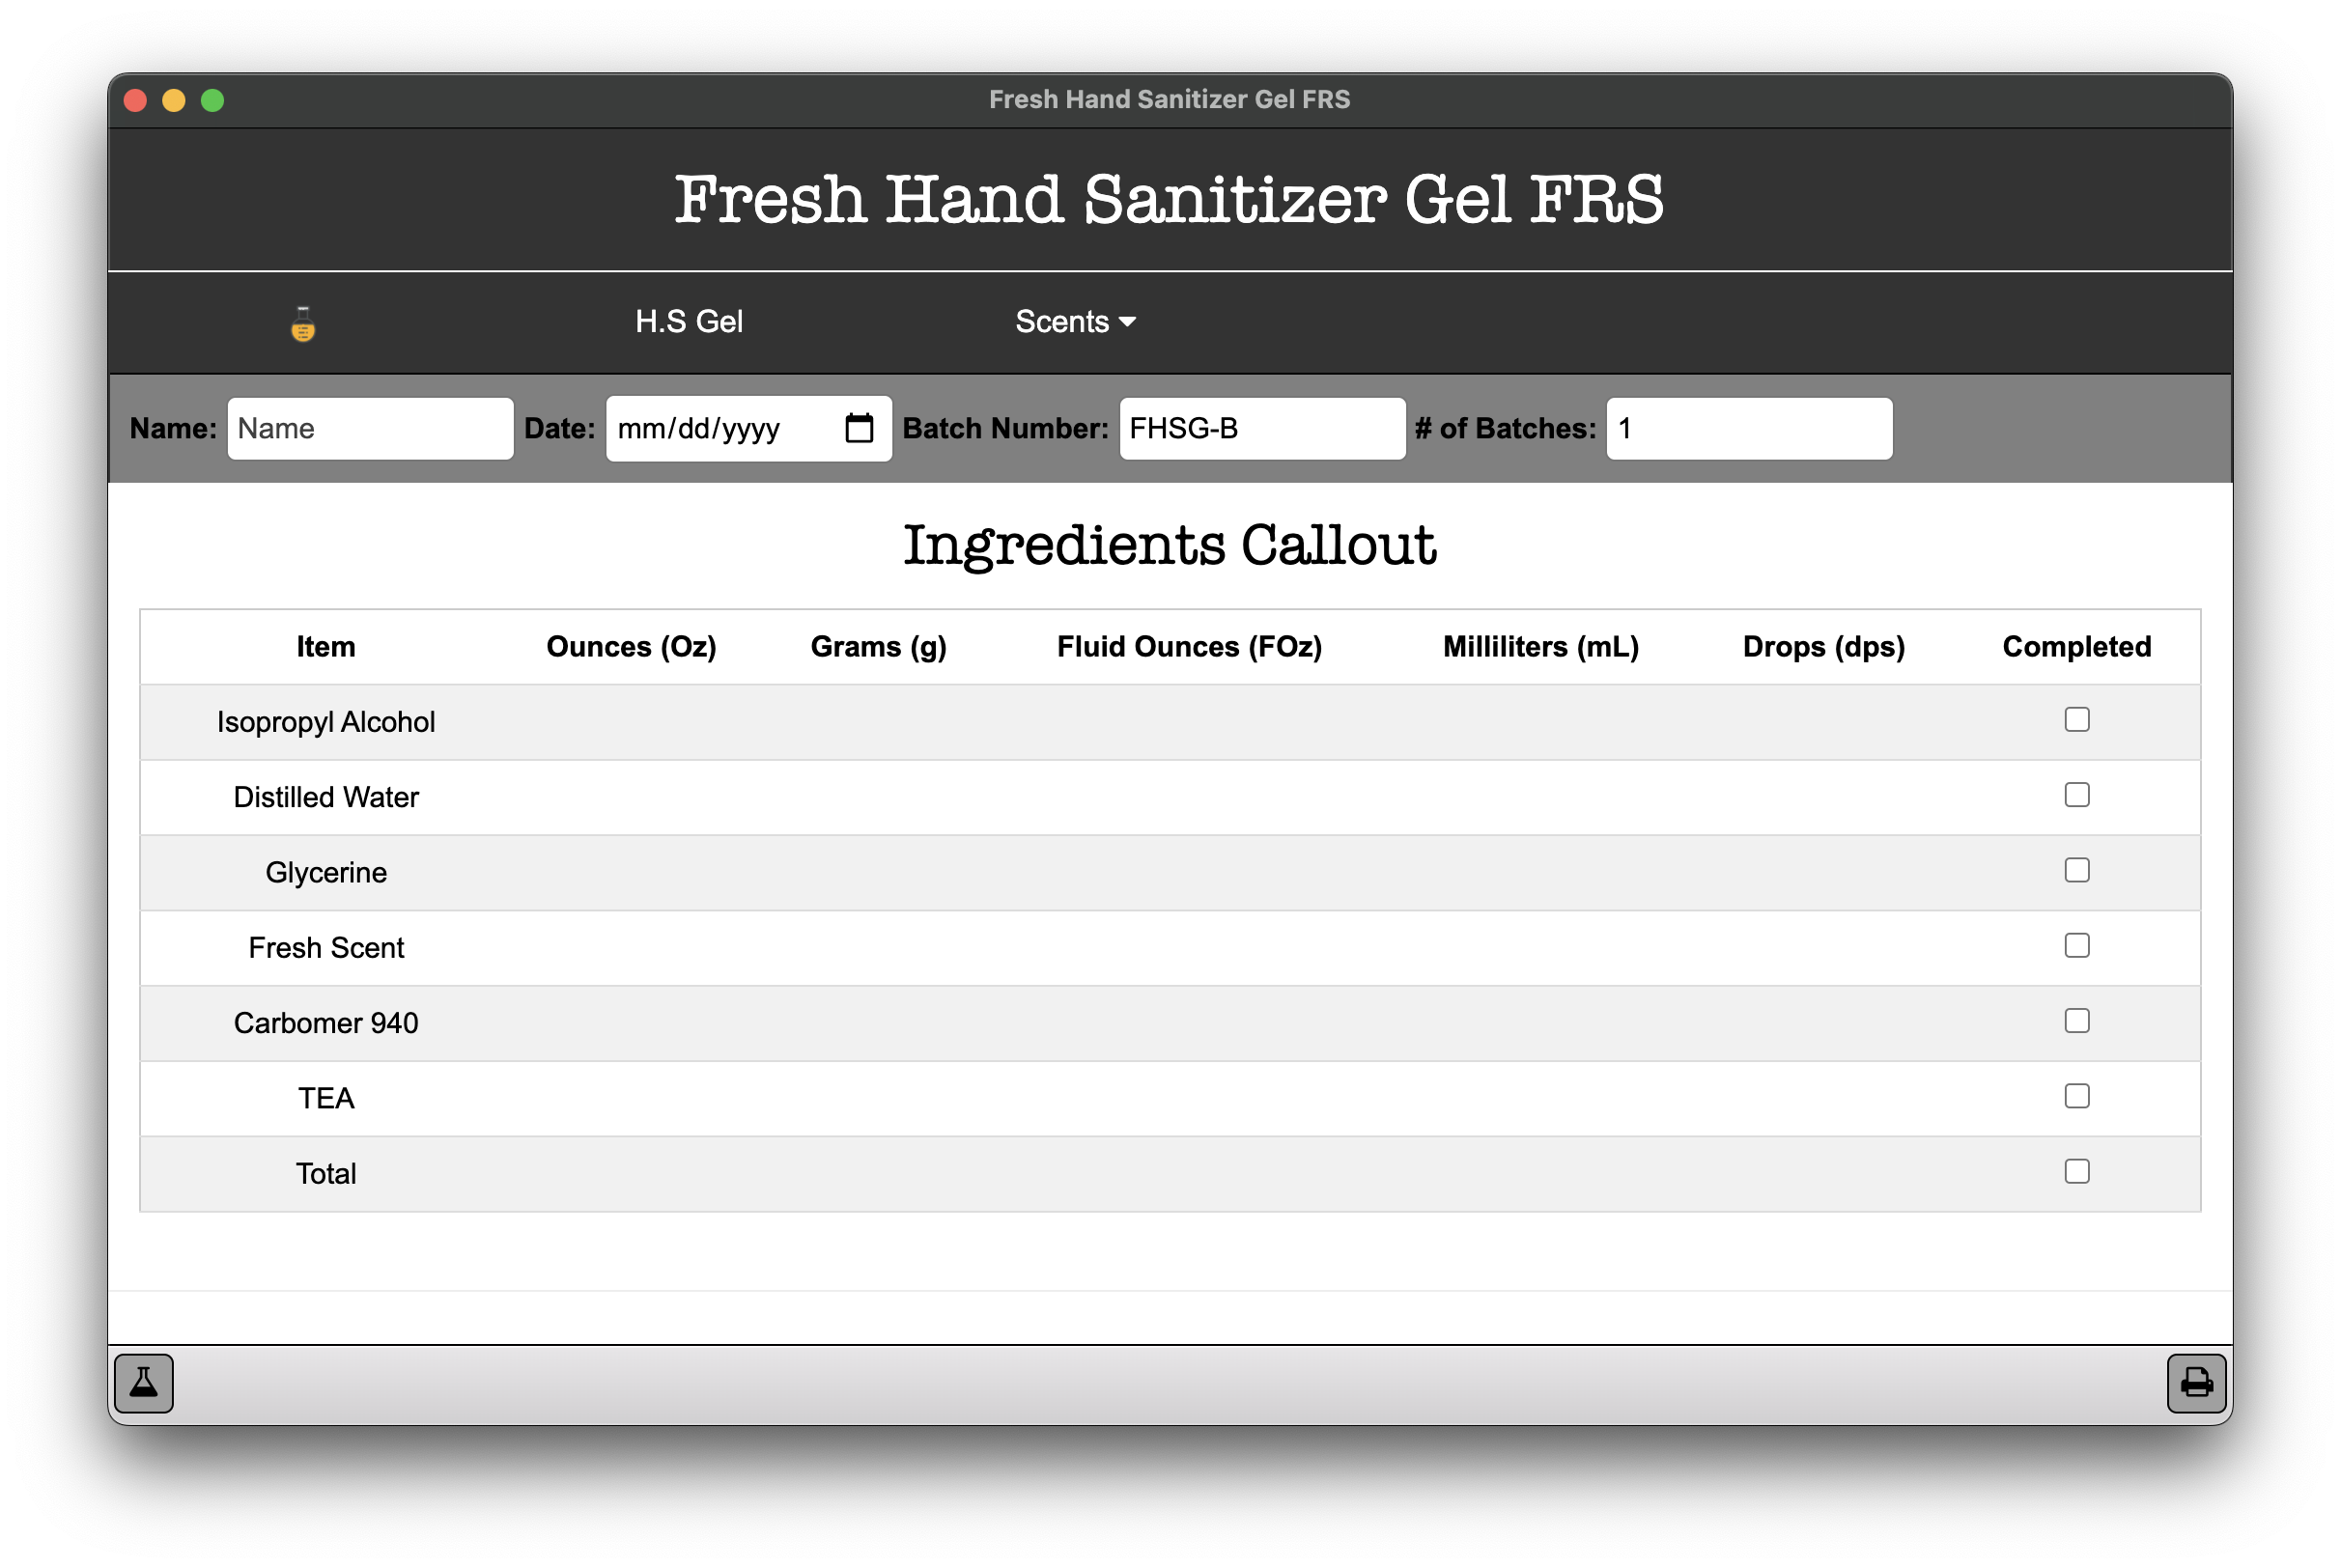
Task: Check the Carbomer 940 completed box
Action: tap(2077, 1021)
